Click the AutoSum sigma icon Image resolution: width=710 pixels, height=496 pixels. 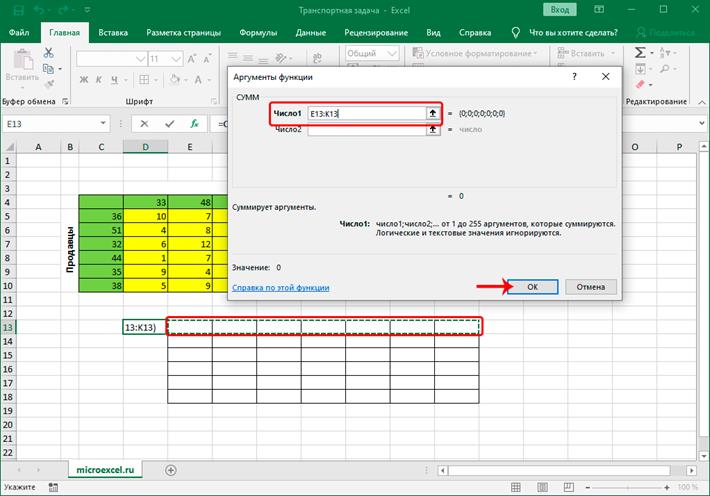point(640,53)
